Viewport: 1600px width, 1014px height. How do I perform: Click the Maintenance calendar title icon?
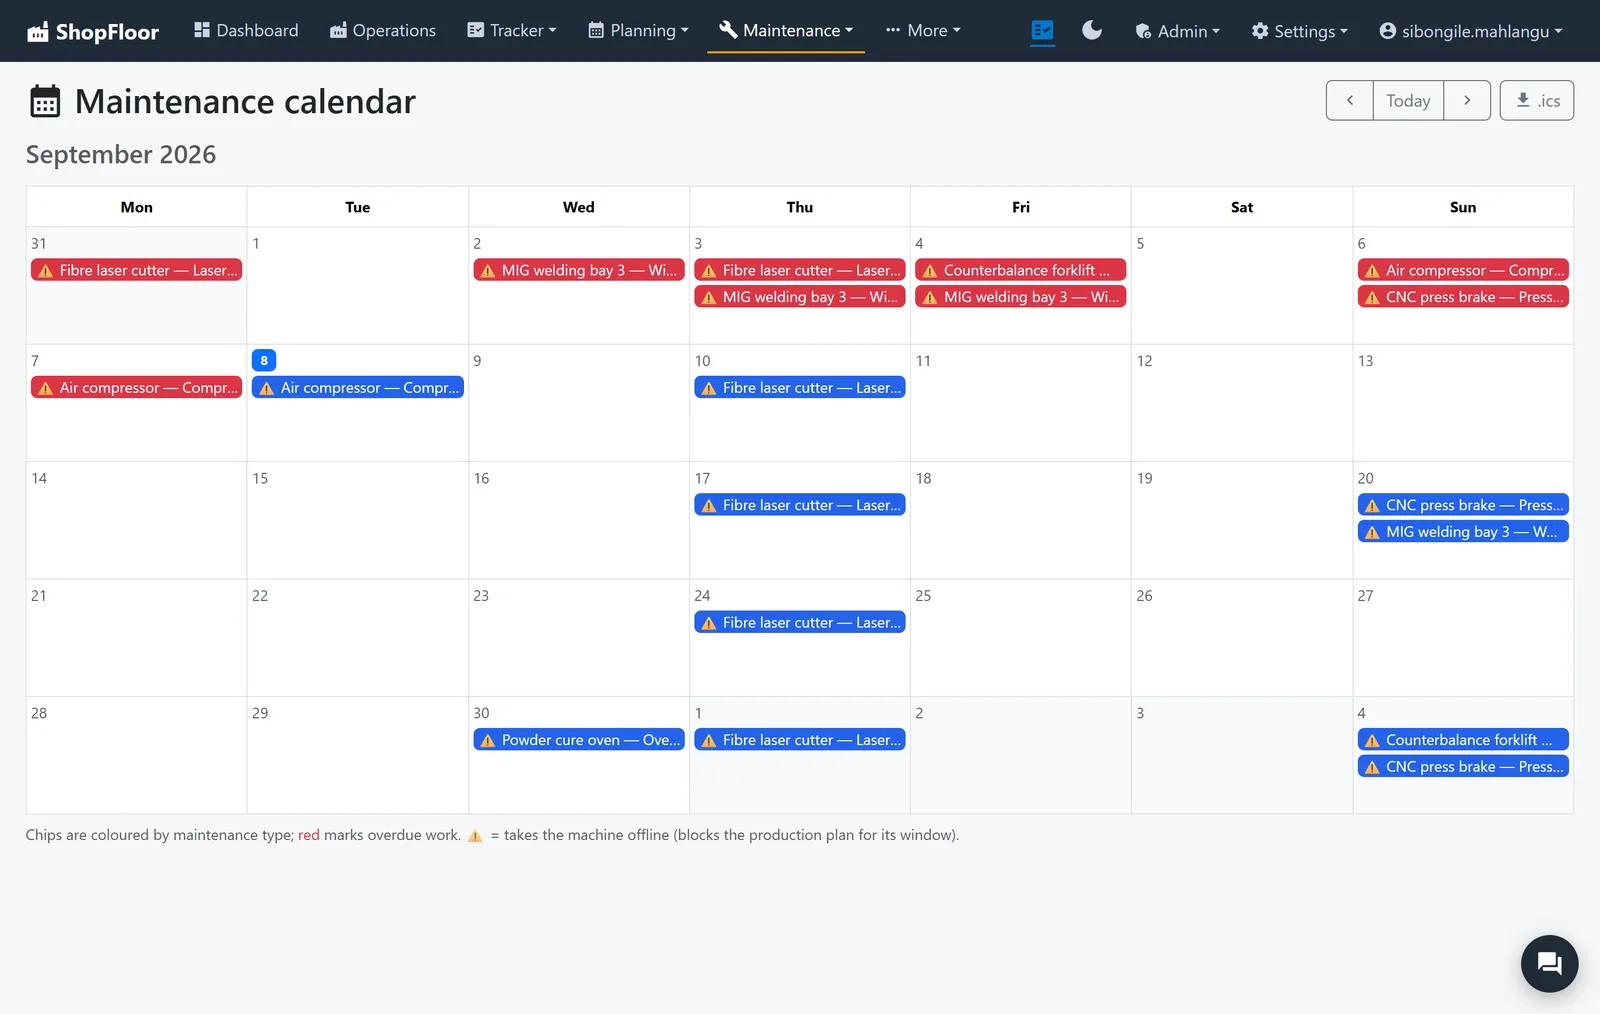click(x=45, y=102)
